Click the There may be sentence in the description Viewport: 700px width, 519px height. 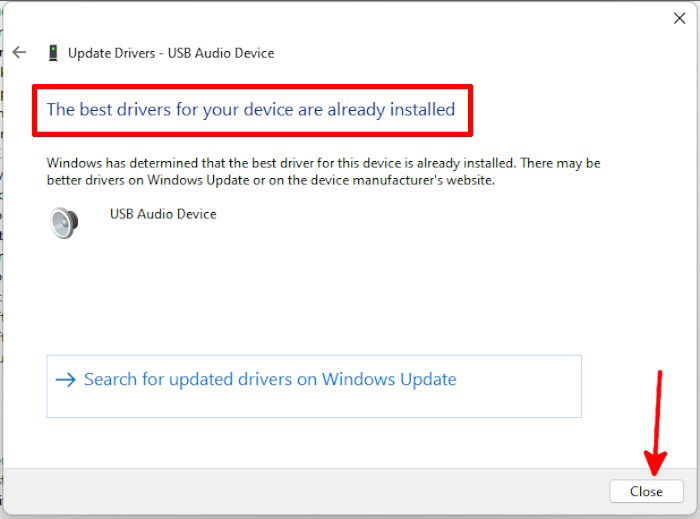tap(560, 163)
